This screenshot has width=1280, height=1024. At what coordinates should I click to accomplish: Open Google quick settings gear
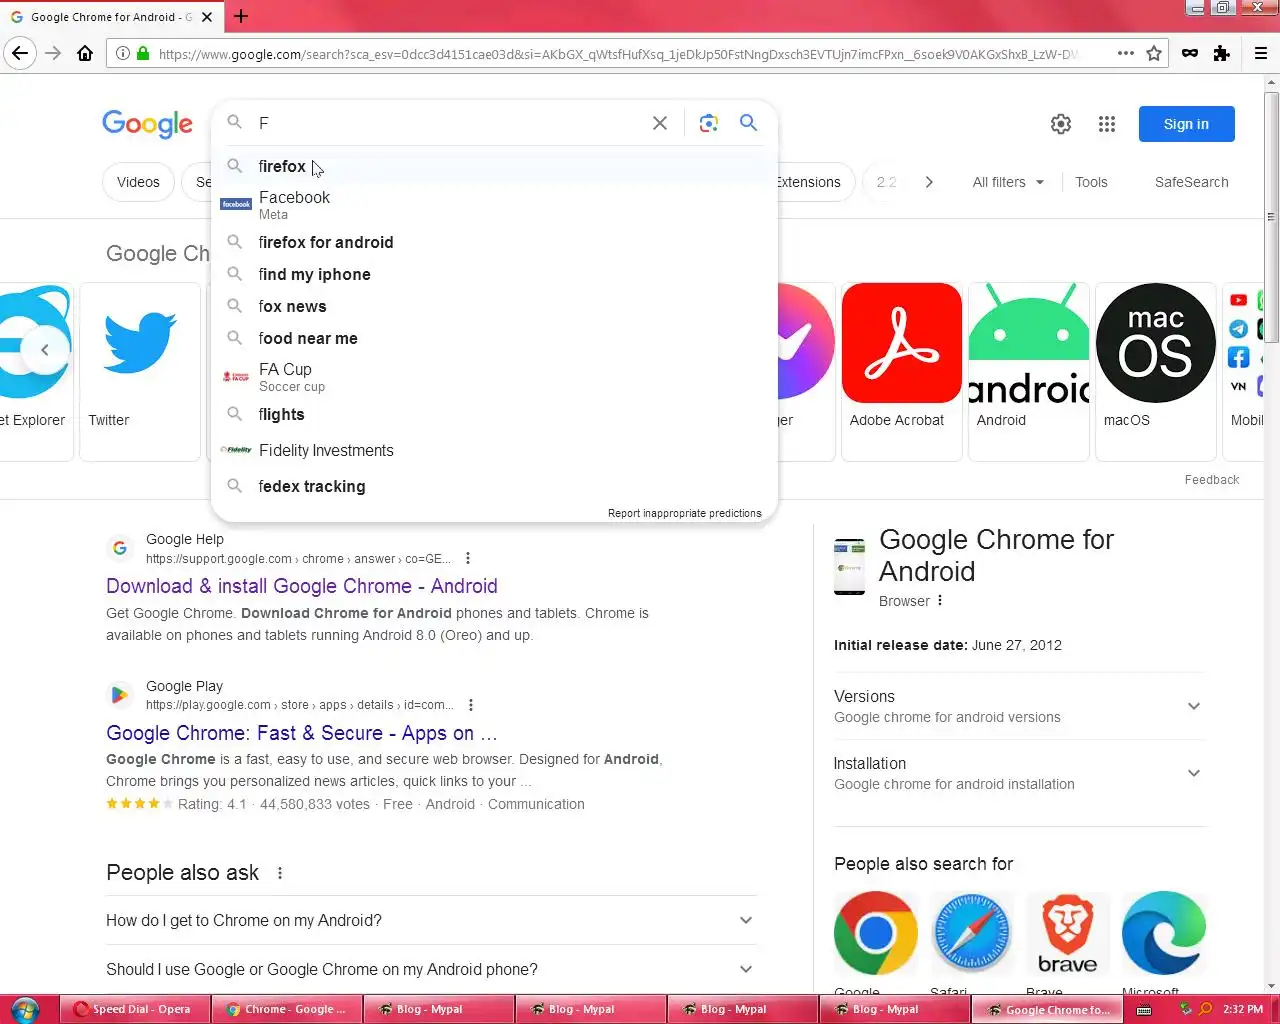click(x=1061, y=124)
